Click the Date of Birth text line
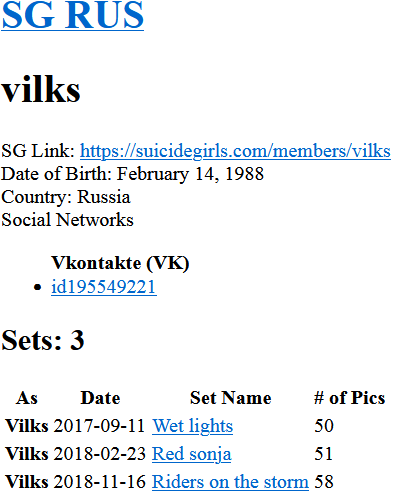The height and width of the screenshot is (494, 393). [132, 174]
